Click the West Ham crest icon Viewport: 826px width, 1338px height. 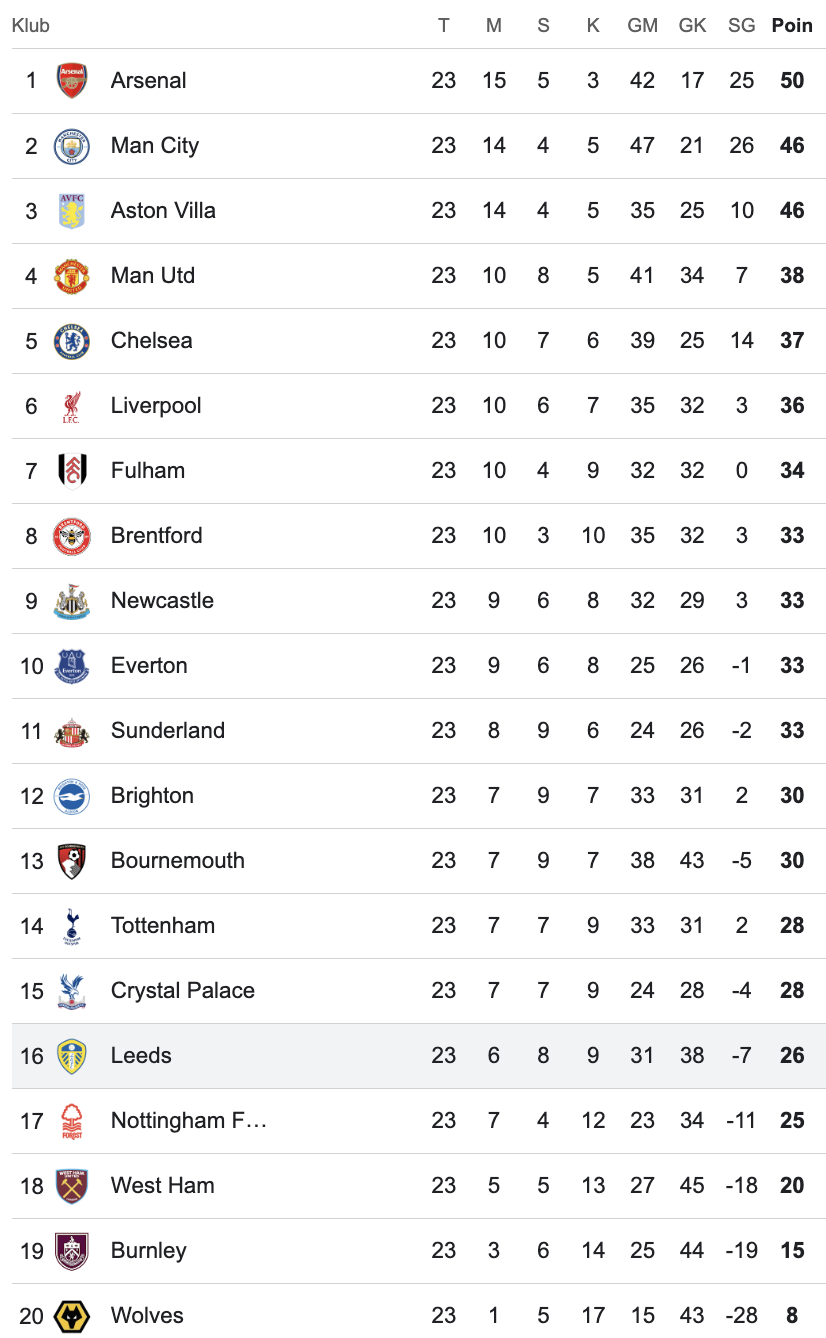[72, 1186]
